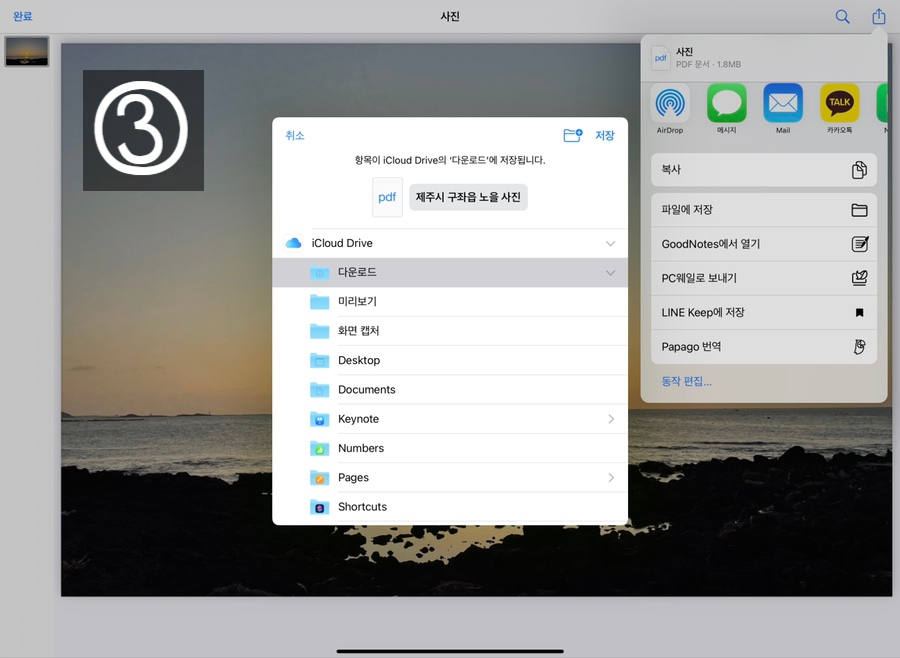Choose GoodNotes에서 열기 action
The height and width of the screenshot is (658, 900).
coord(763,244)
